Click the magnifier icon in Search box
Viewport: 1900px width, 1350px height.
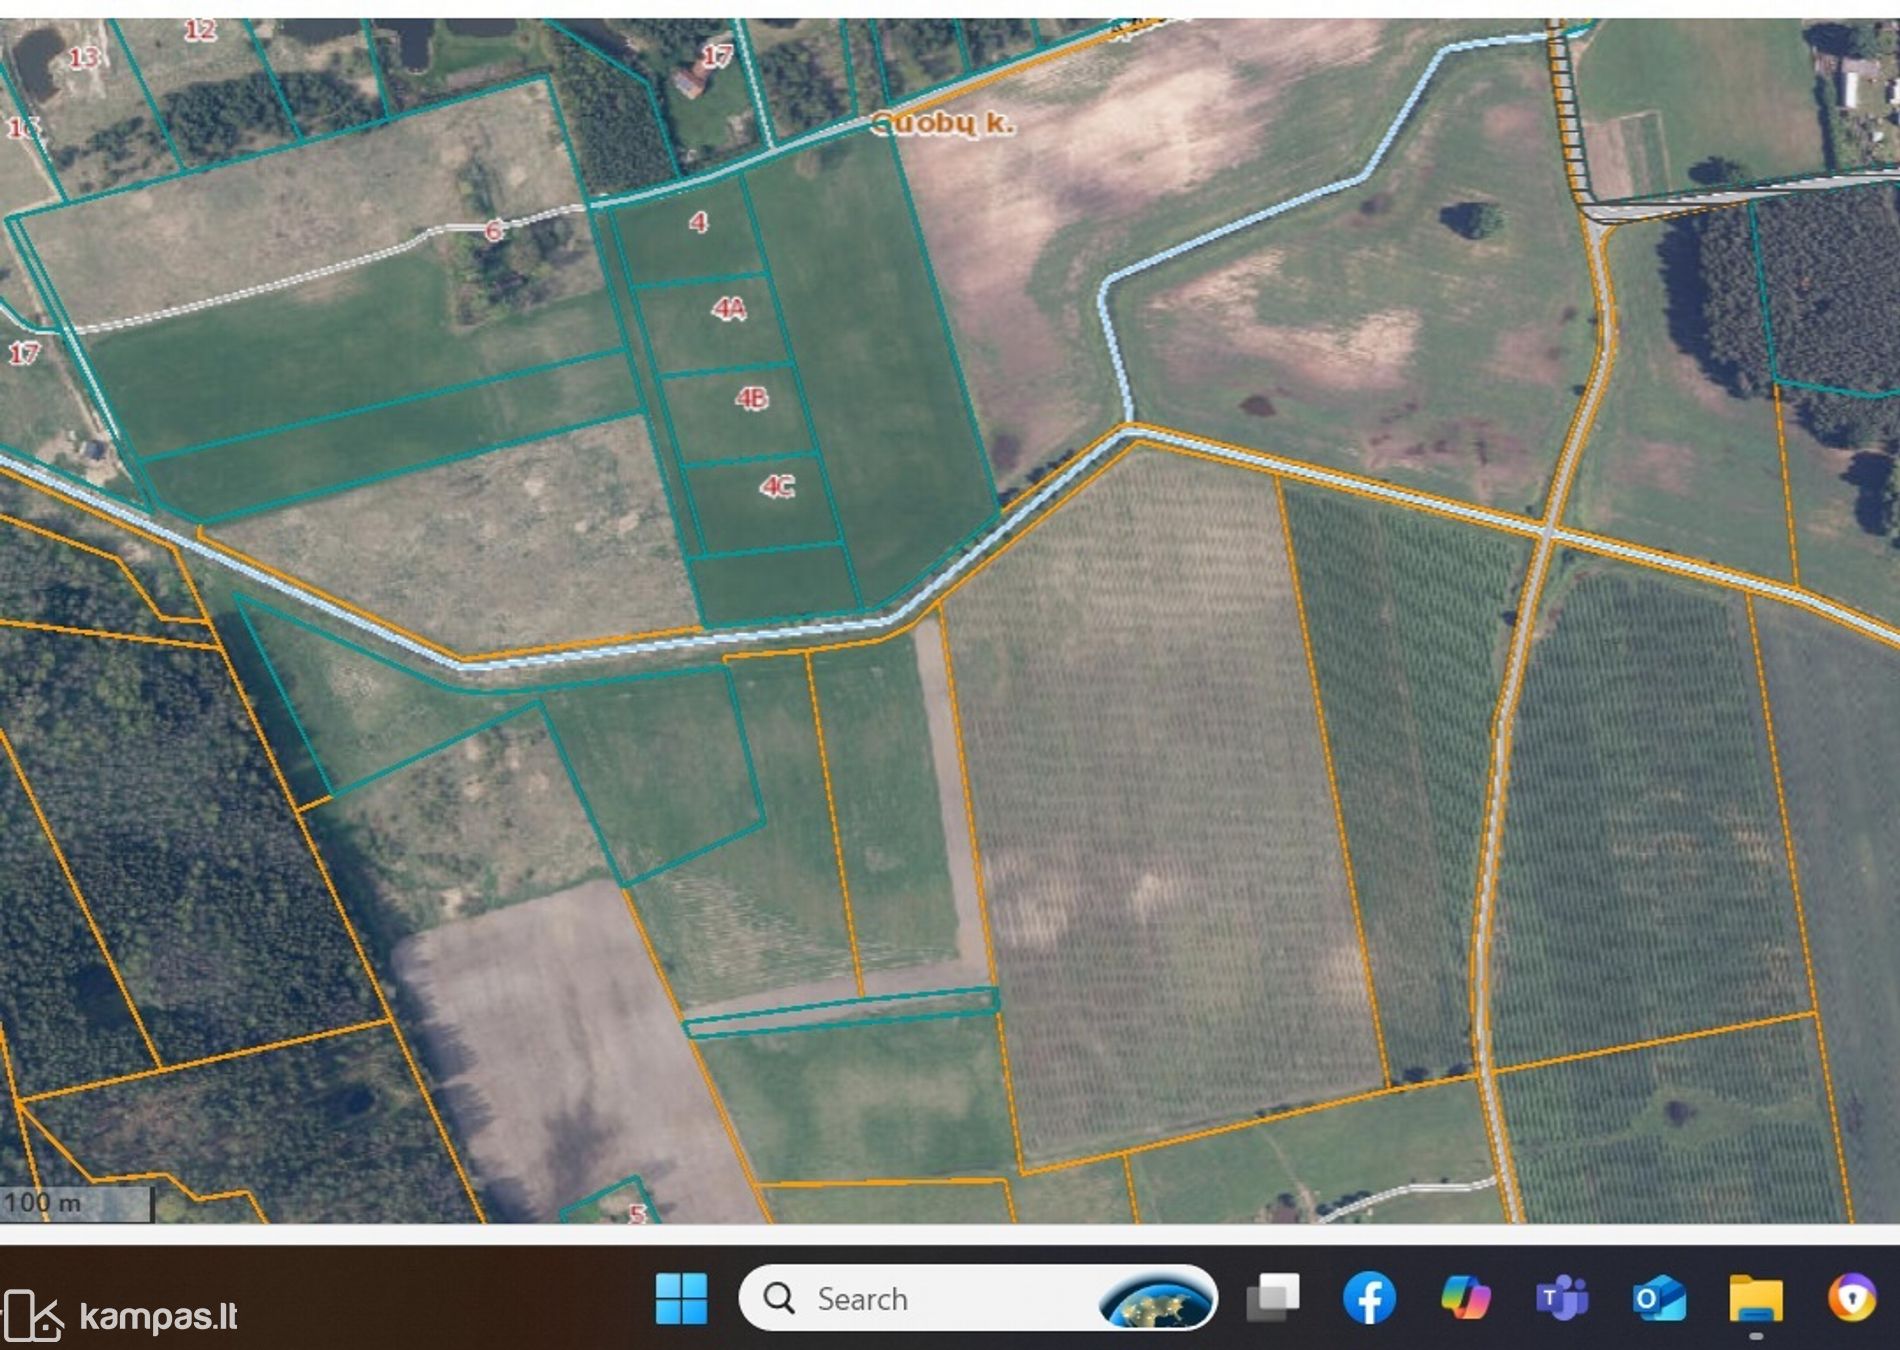tap(779, 1298)
